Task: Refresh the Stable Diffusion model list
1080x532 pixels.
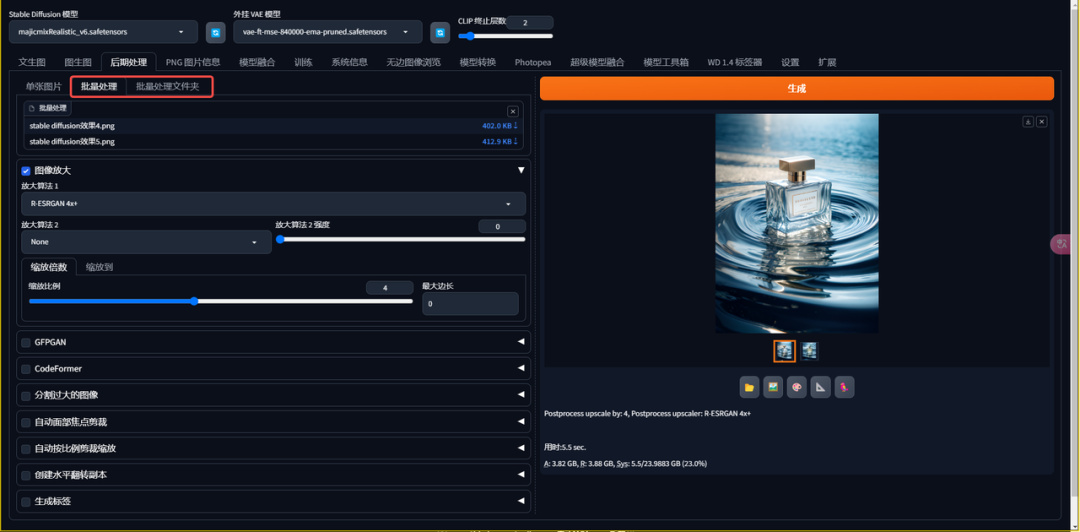Action: [x=215, y=33]
